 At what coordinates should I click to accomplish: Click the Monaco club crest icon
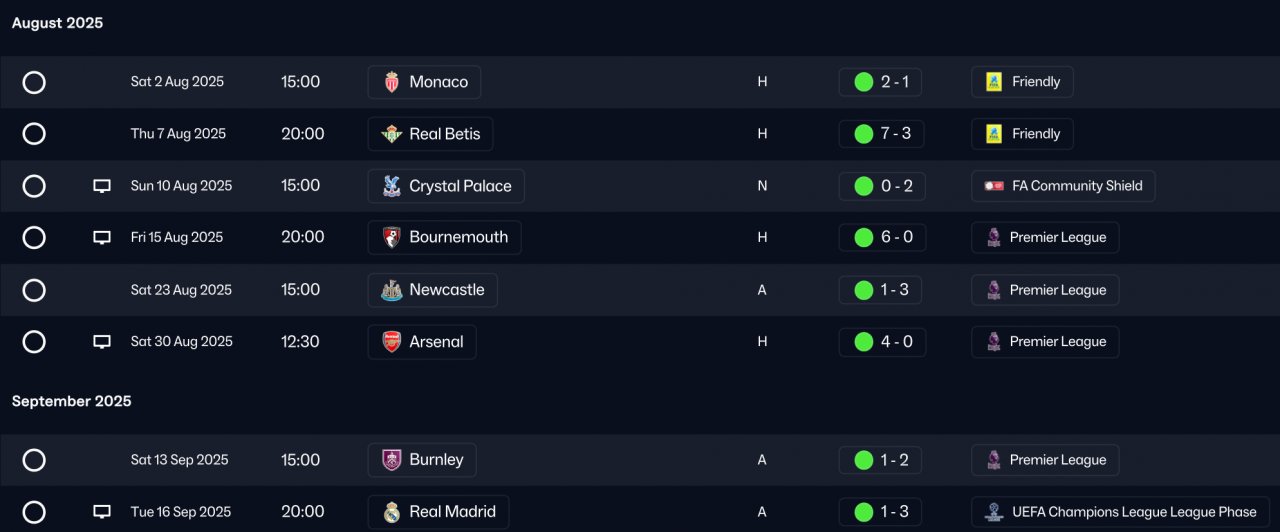pyautogui.click(x=392, y=82)
